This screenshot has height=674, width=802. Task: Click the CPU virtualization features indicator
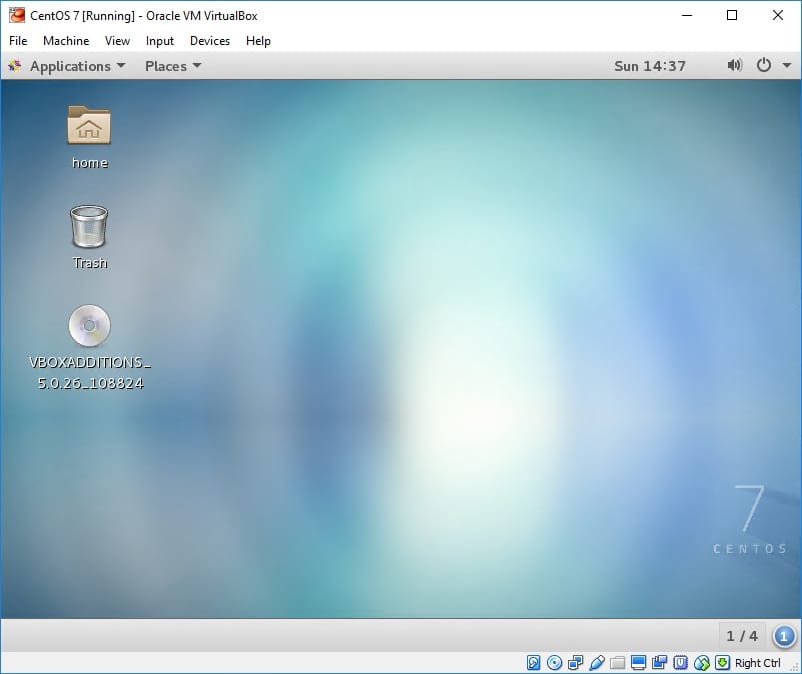680,663
